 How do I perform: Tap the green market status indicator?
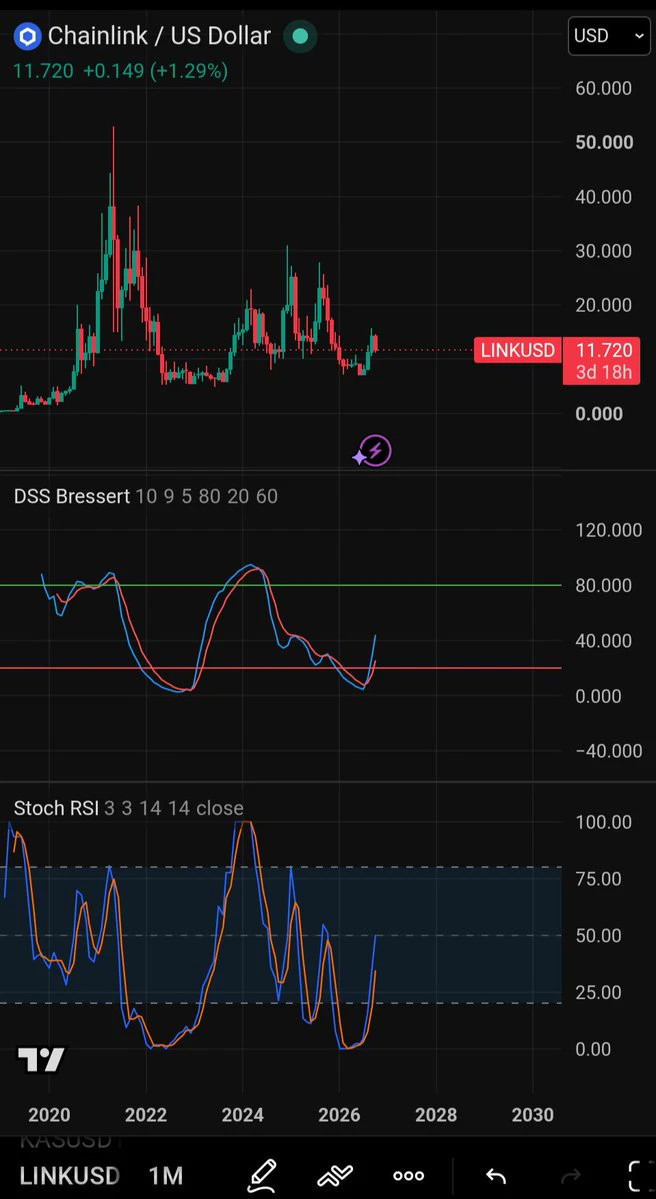point(300,36)
